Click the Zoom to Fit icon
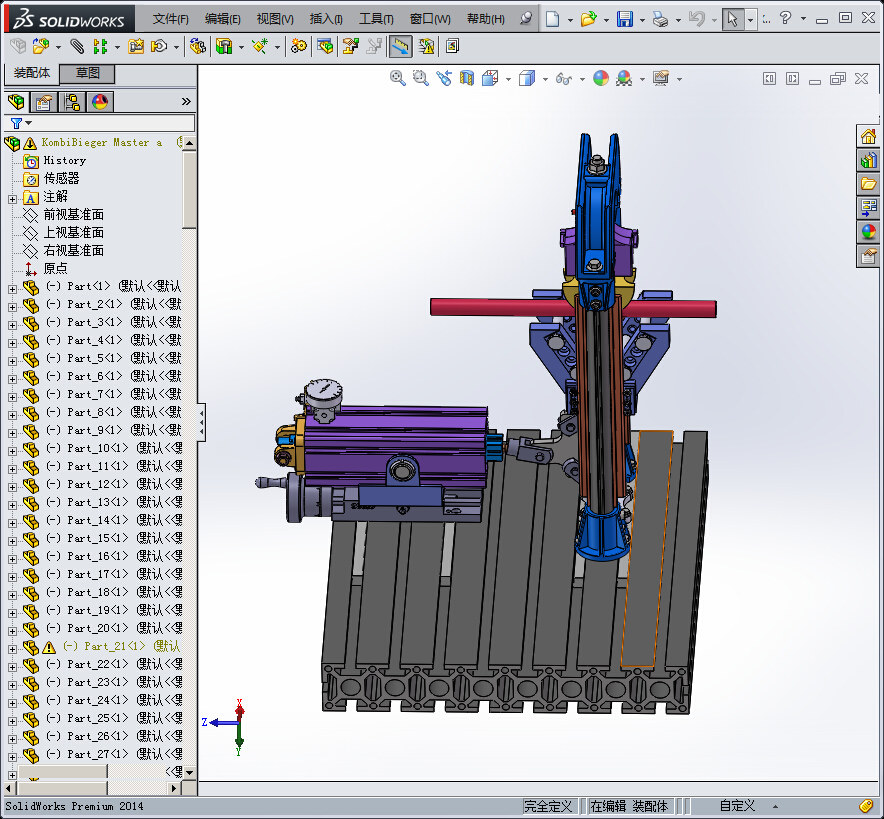The height and width of the screenshot is (819, 884). pyautogui.click(x=398, y=78)
